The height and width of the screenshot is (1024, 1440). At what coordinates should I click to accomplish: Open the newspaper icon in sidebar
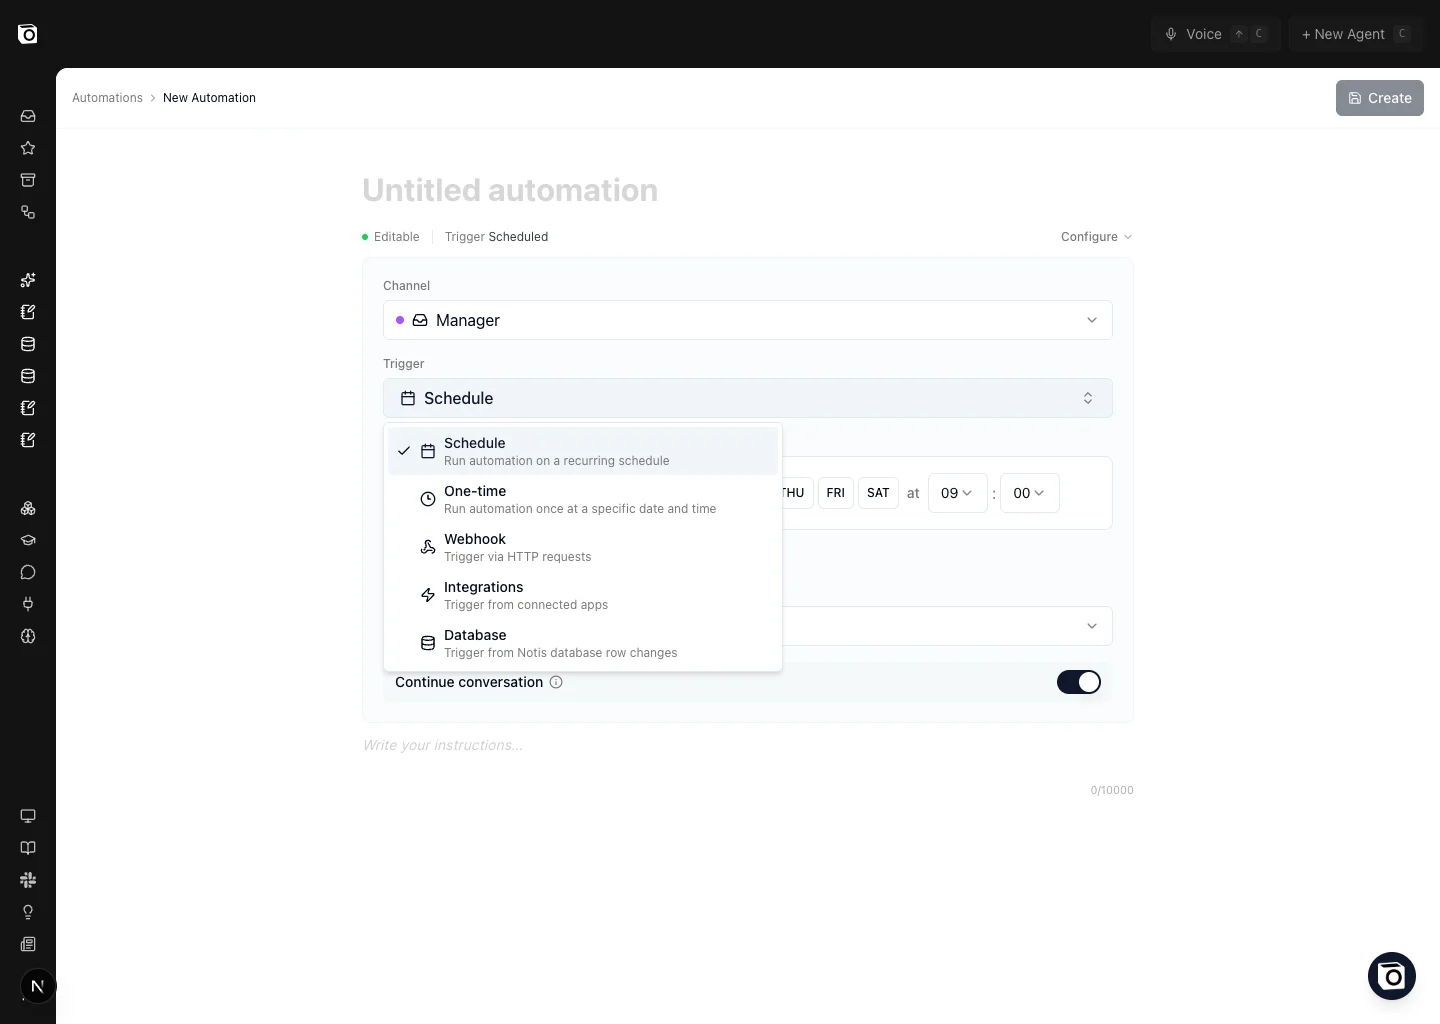[x=28, y=944]
